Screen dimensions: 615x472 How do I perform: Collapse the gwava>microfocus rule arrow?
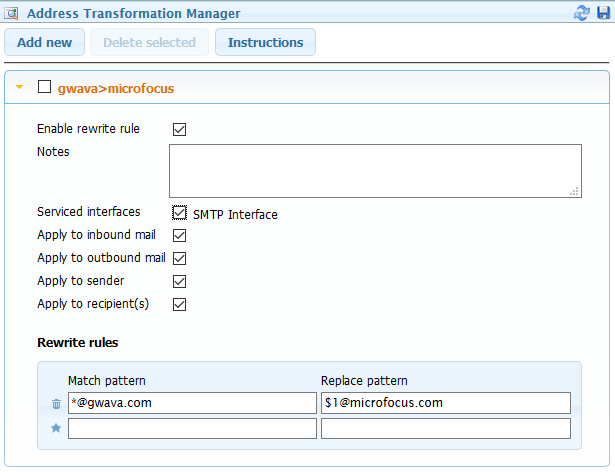19,87
